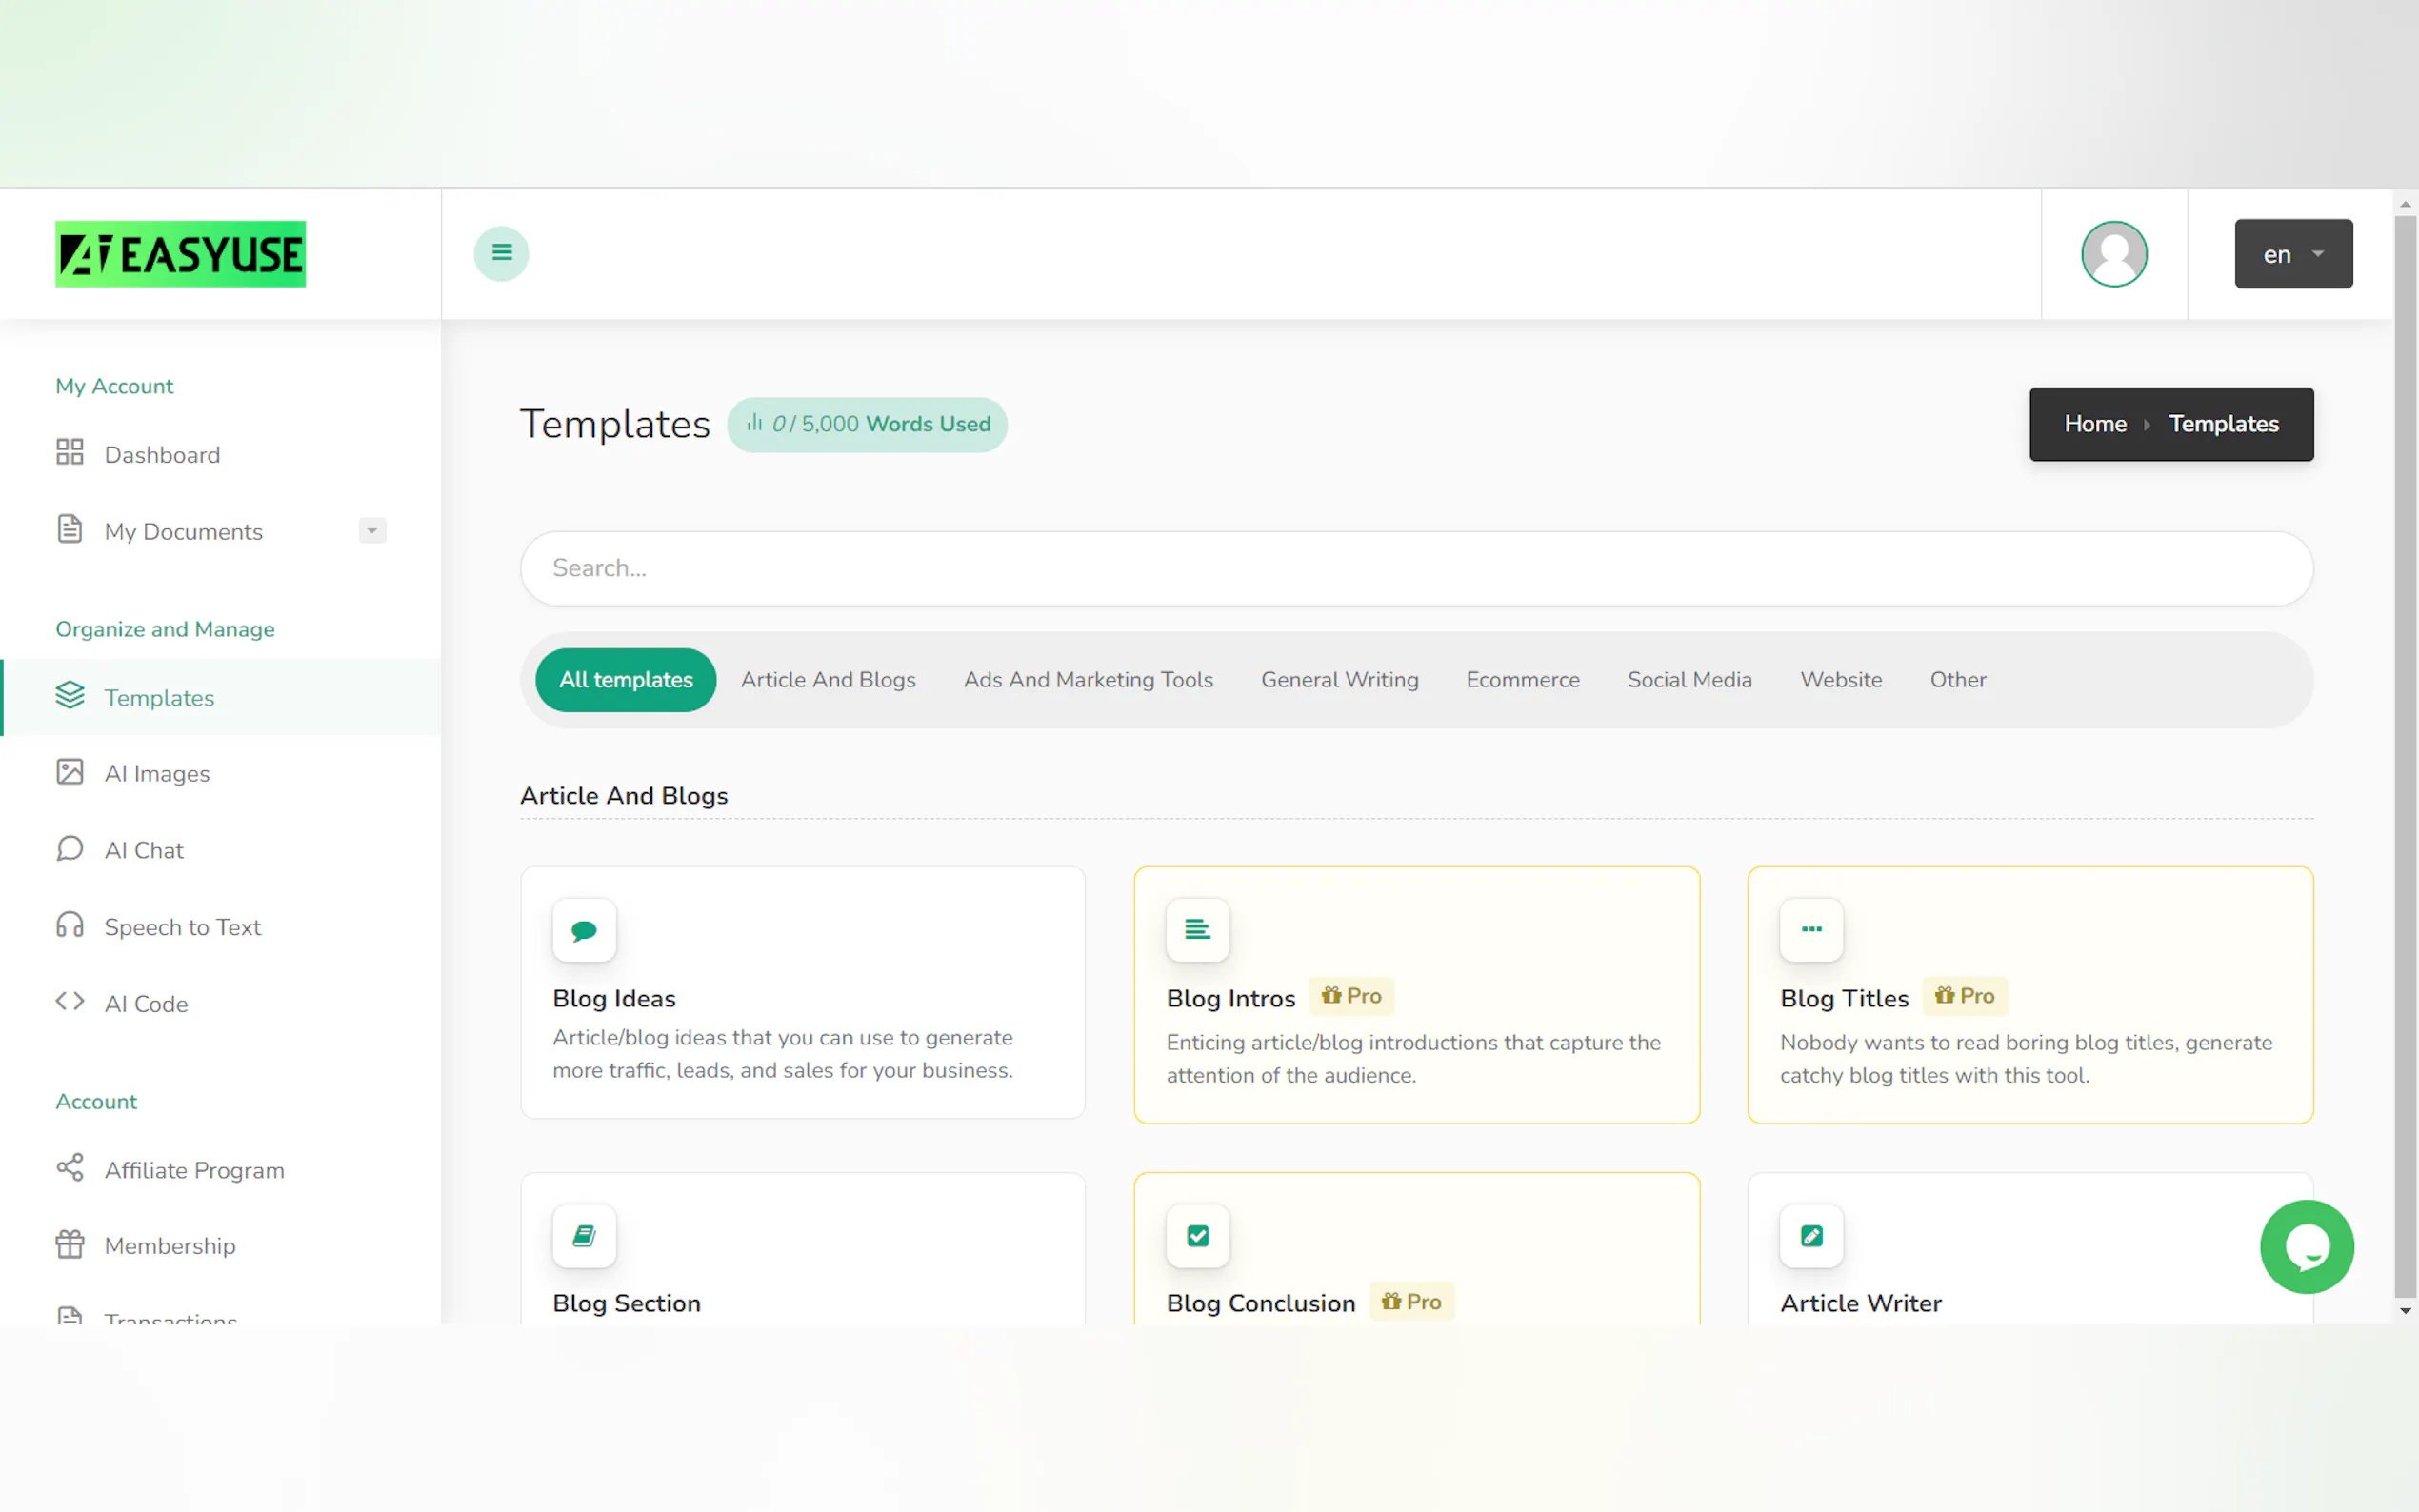Screen dimensions: 2419x1512
Task: Open the green chat support bubble
Action: tap(2306, 1246)
